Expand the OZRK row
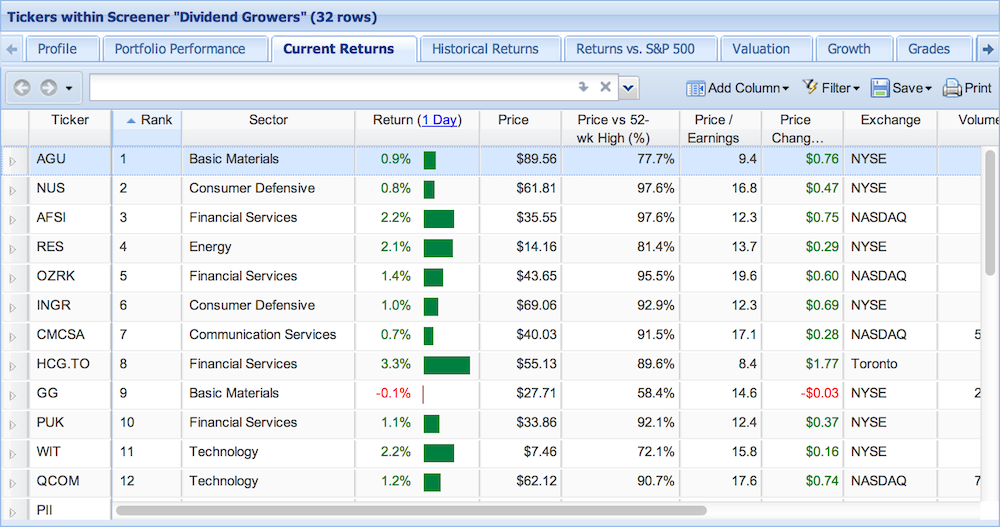The image size is (1000, 527). tap(12, 279)
